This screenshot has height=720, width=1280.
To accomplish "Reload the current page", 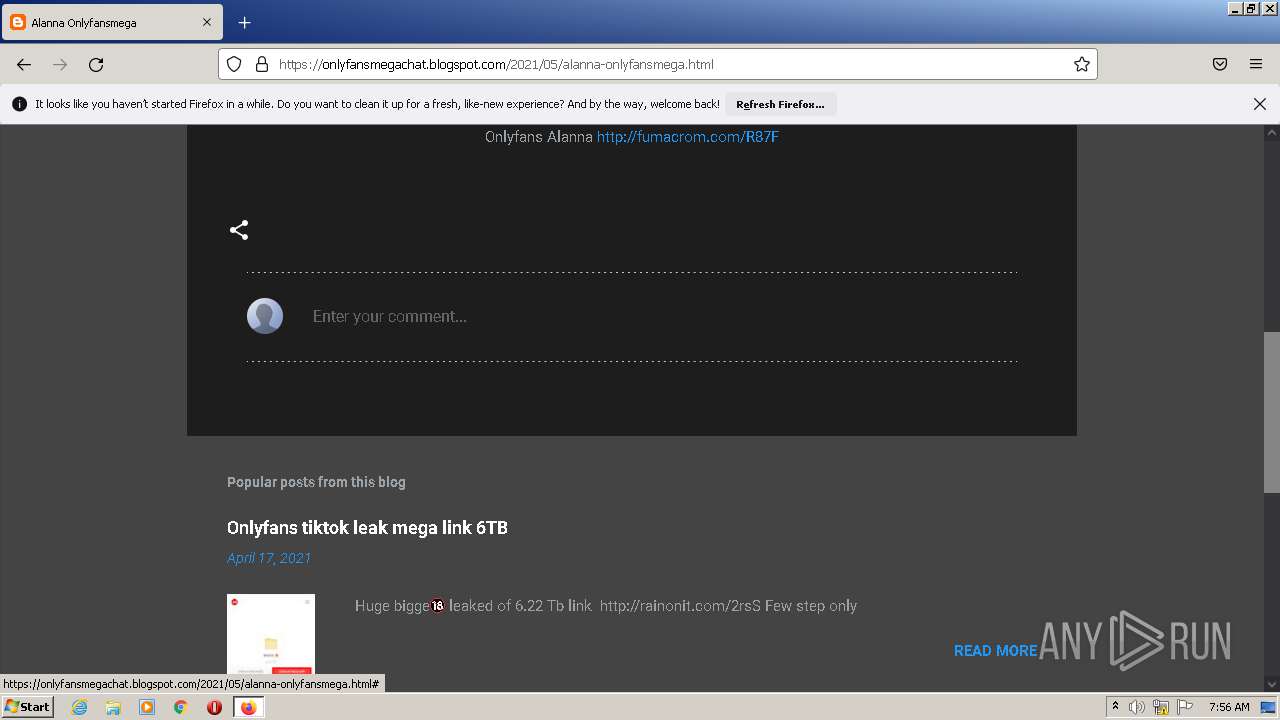I will point(96,64).
